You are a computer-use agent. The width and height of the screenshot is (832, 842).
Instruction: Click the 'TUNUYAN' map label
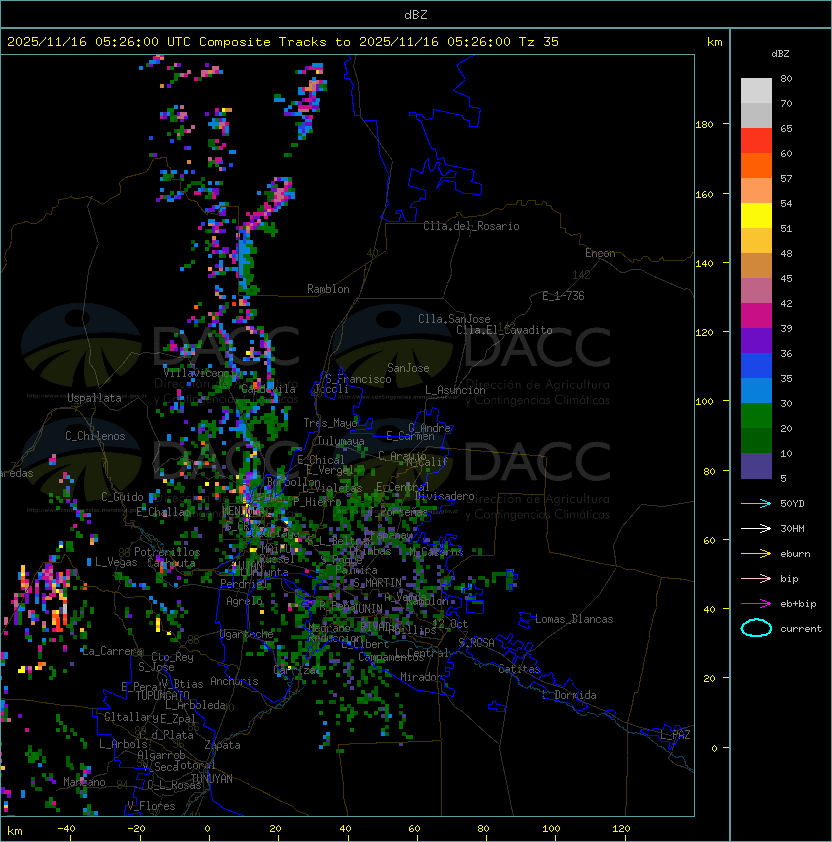212,779
